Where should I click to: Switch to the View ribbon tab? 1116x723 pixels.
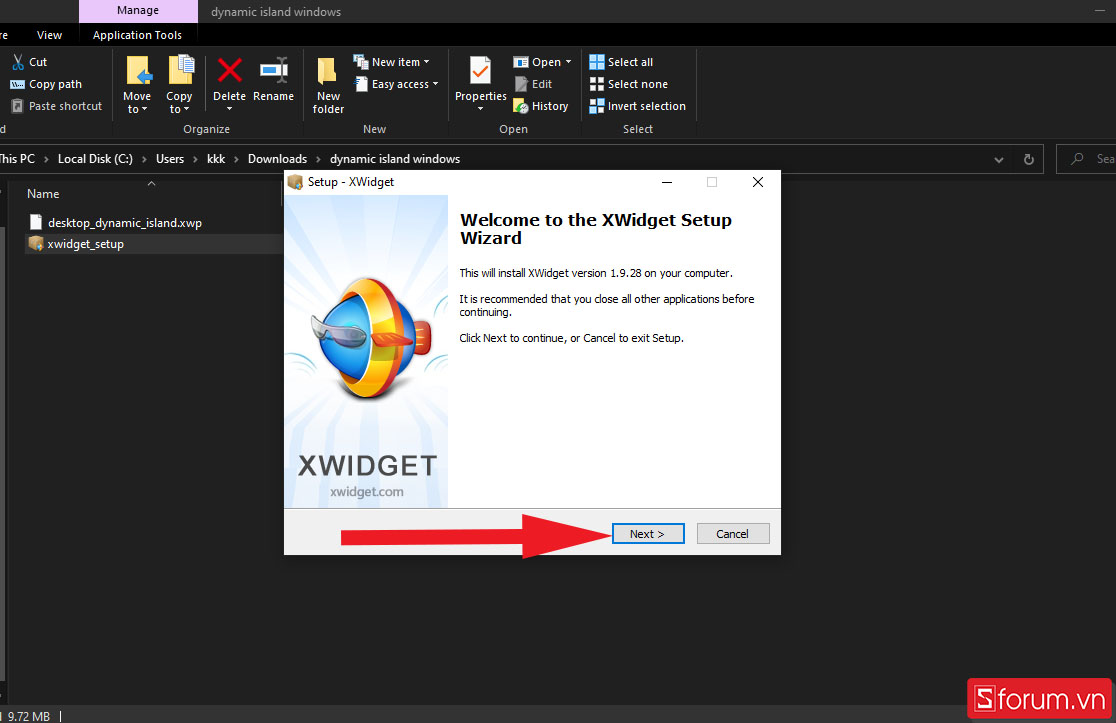tap(49, 35)
